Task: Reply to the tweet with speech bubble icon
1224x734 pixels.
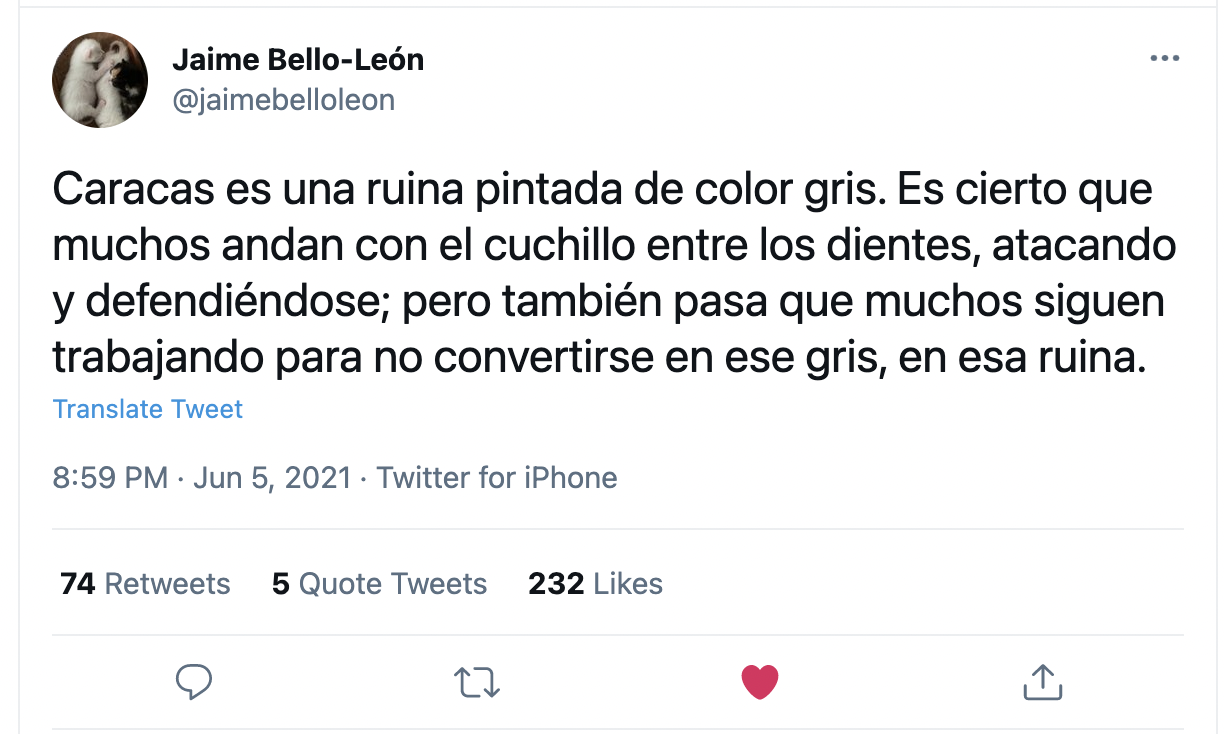Action: click(x=193, y=682)
